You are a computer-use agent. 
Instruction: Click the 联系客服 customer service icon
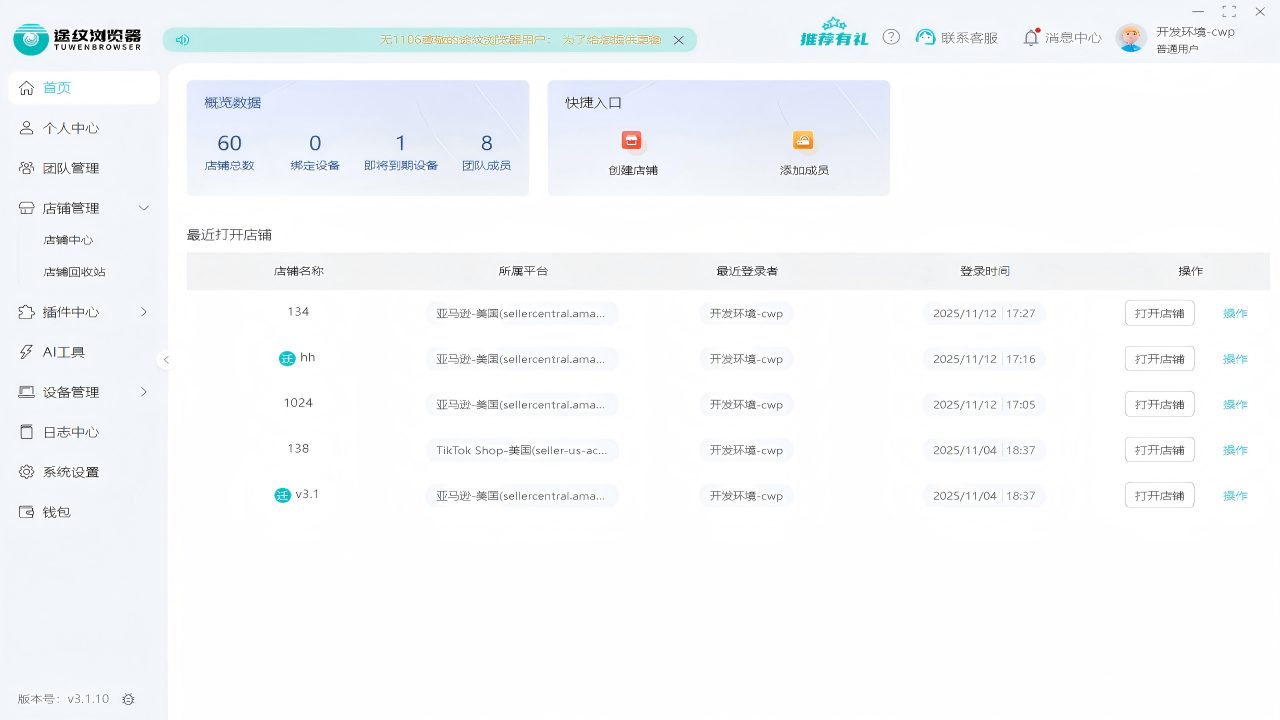[x=925, y=37]
